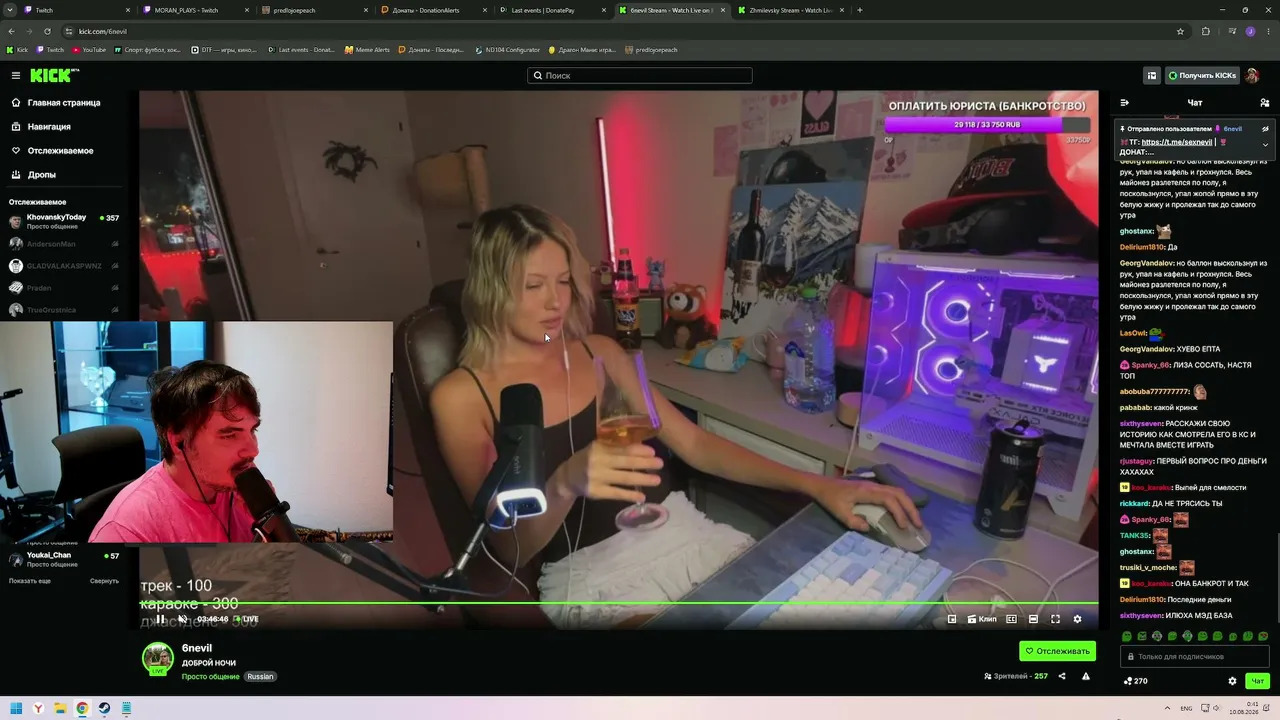
Task: Expand the pinned message chevron
Action: click(x=1265, y=144)
